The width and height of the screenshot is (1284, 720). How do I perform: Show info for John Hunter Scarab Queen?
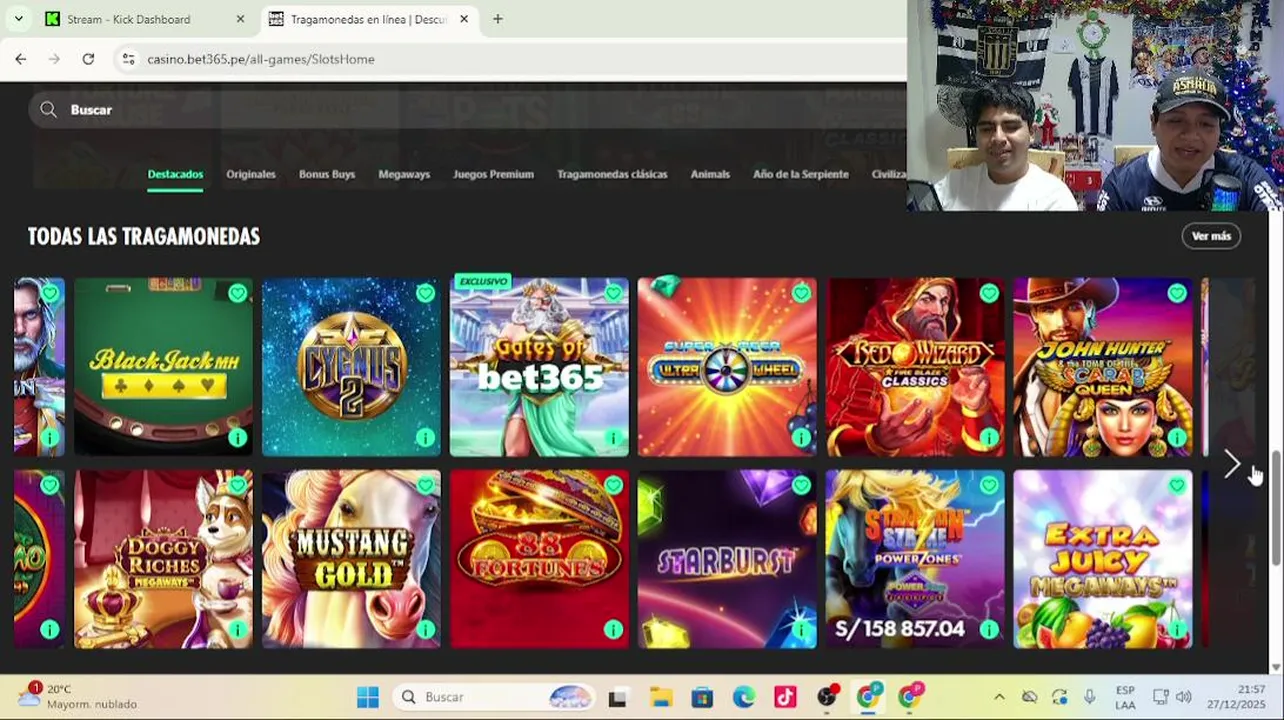[1177, 438]
